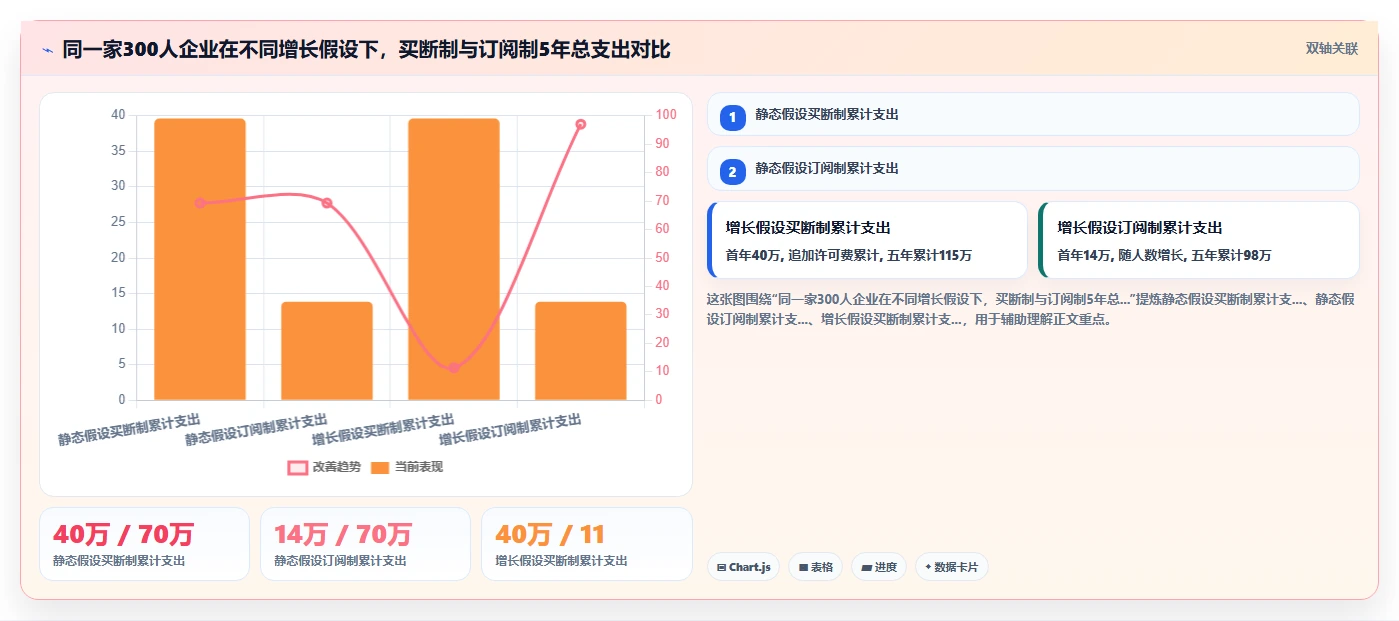The image size is (1399, 621).
Task: Click the 40万 / 70万 stat card
Action: [144, 544]
